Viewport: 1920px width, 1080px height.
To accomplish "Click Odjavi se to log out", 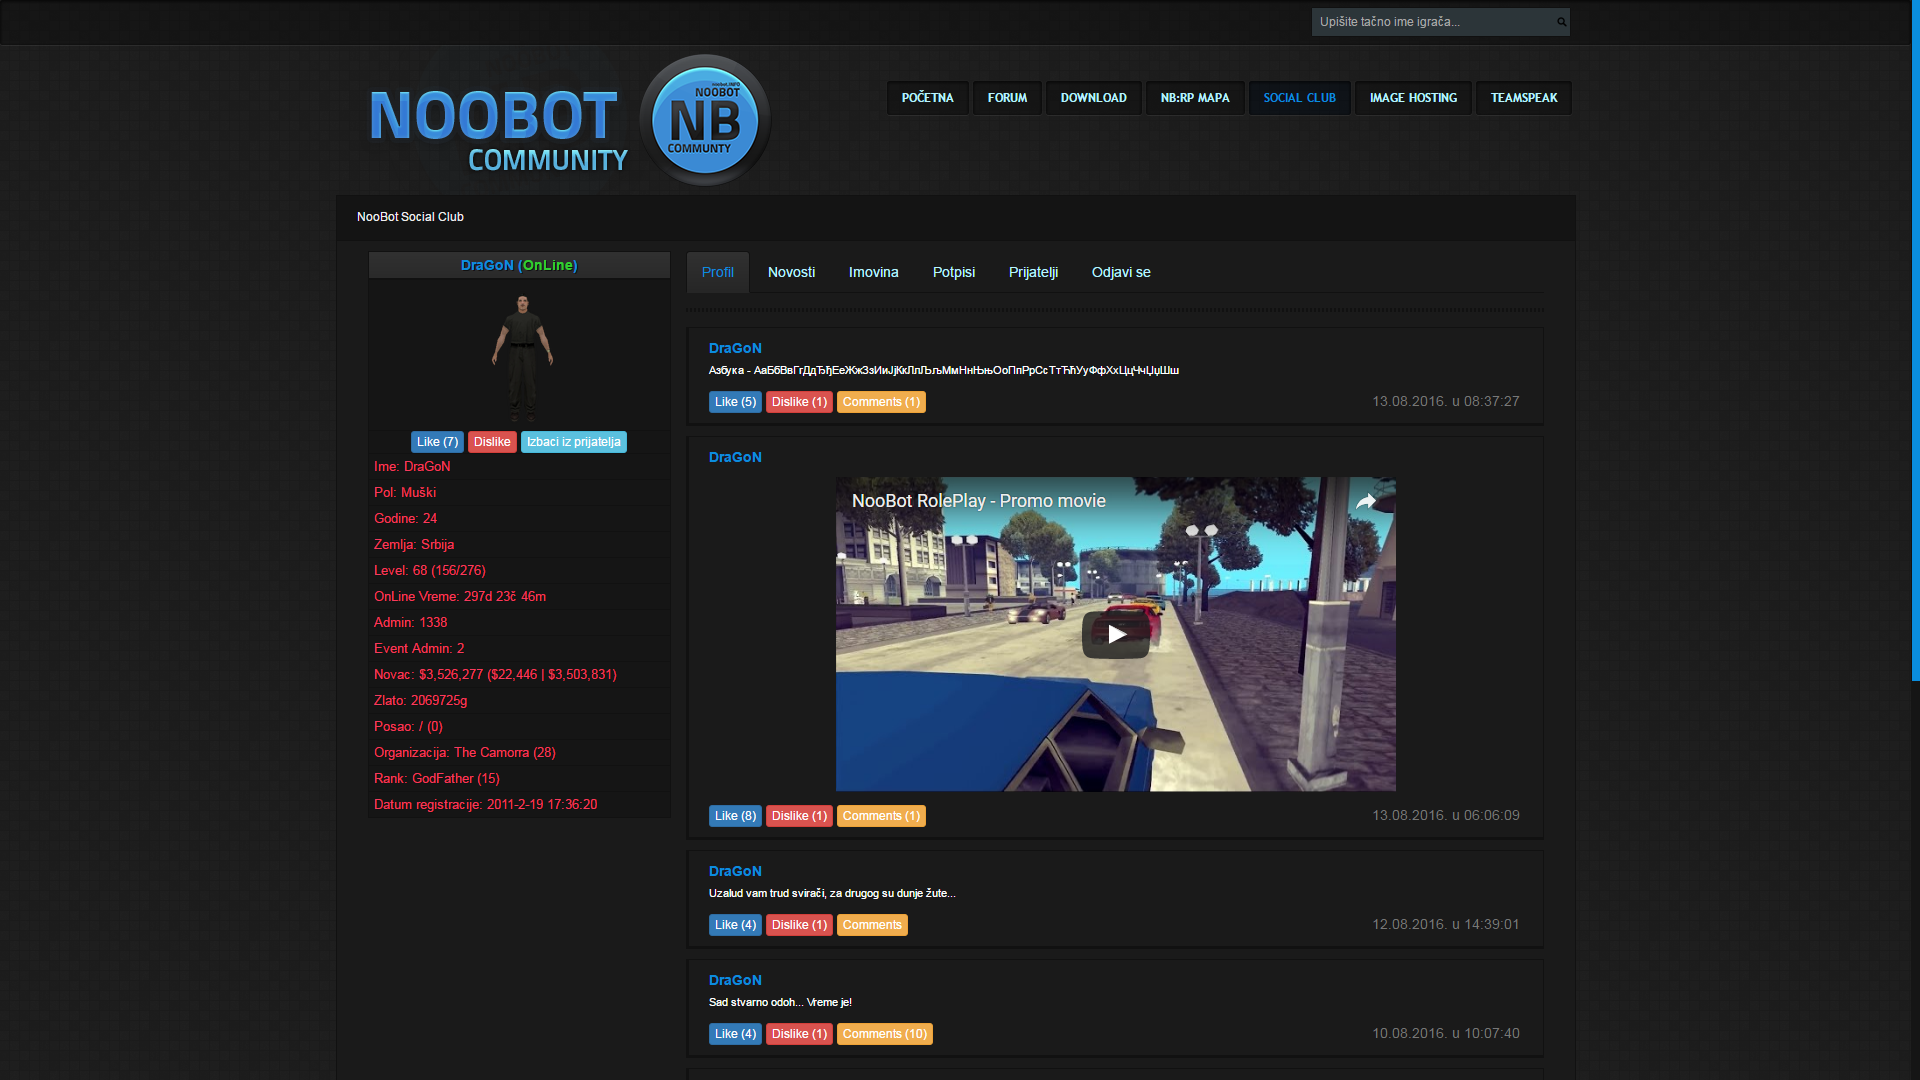I will [1120, 272].
